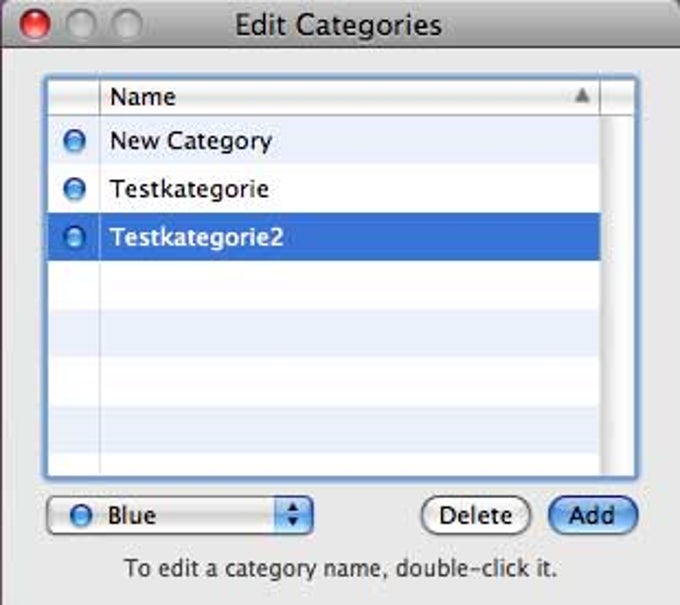Sort list by Name column header
This screenshot has width=680, height=605.
coord(350,96)
